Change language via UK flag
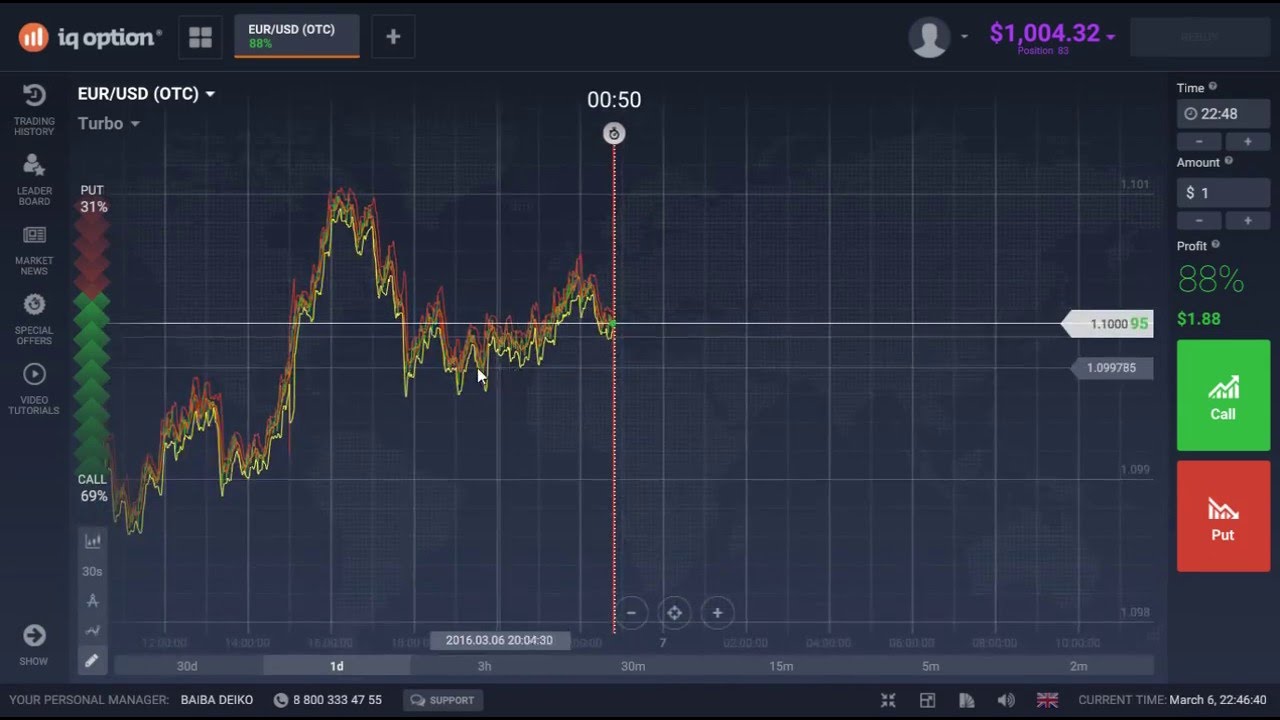The width and height of the screenshot is (1280, 720). (x=1047, y=700)
